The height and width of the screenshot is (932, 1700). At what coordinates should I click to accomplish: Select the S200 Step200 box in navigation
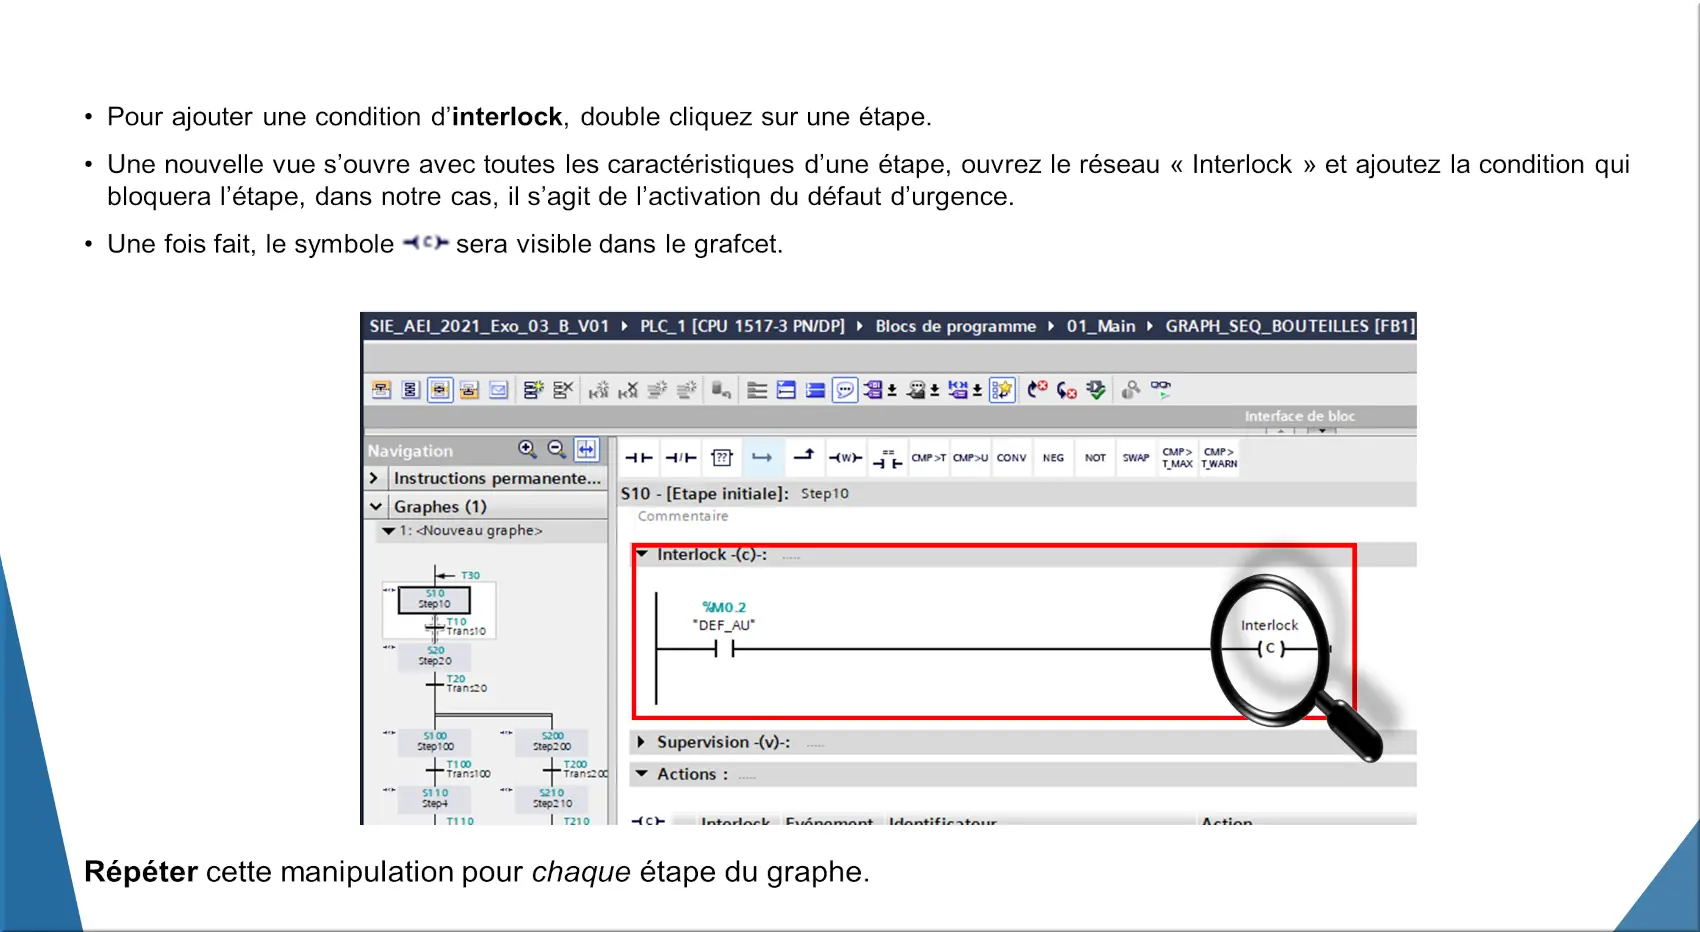coord(552,741)
